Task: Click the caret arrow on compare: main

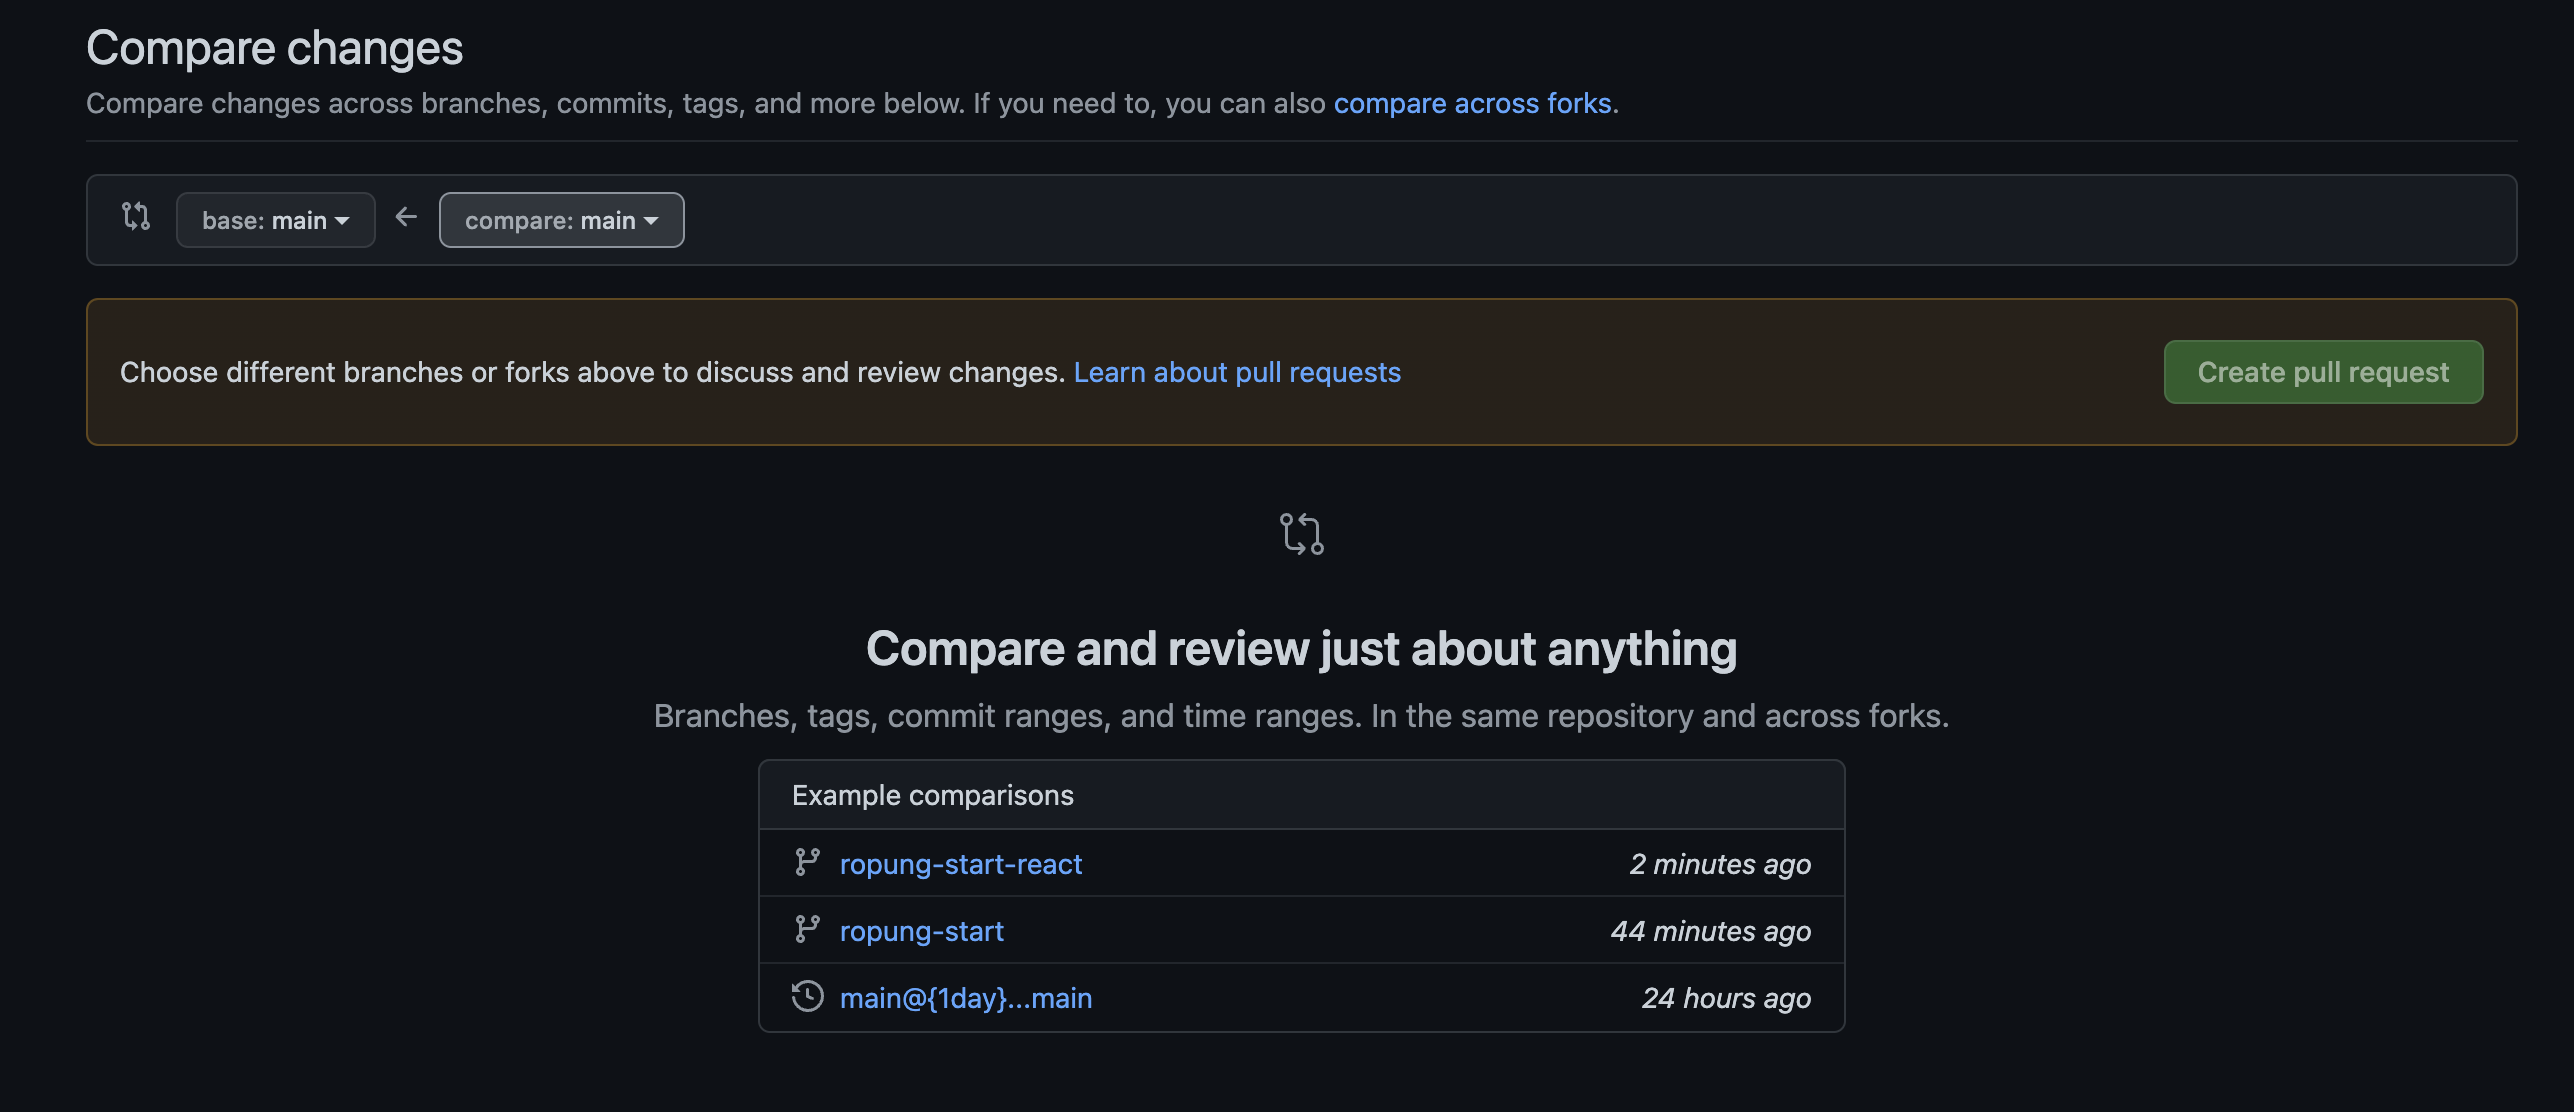Action: click(x=652, y=221)
